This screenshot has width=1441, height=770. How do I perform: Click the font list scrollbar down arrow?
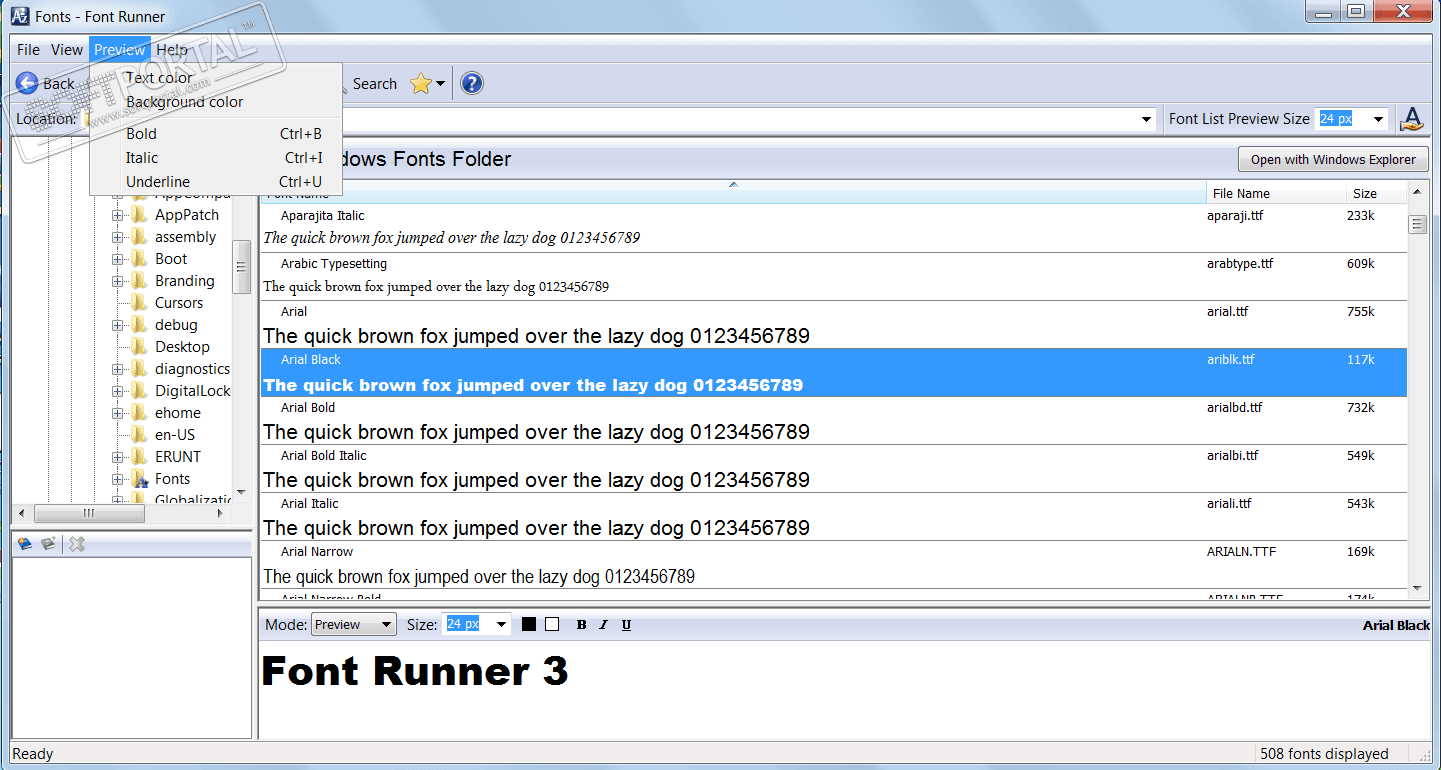tap(1417, 587)
